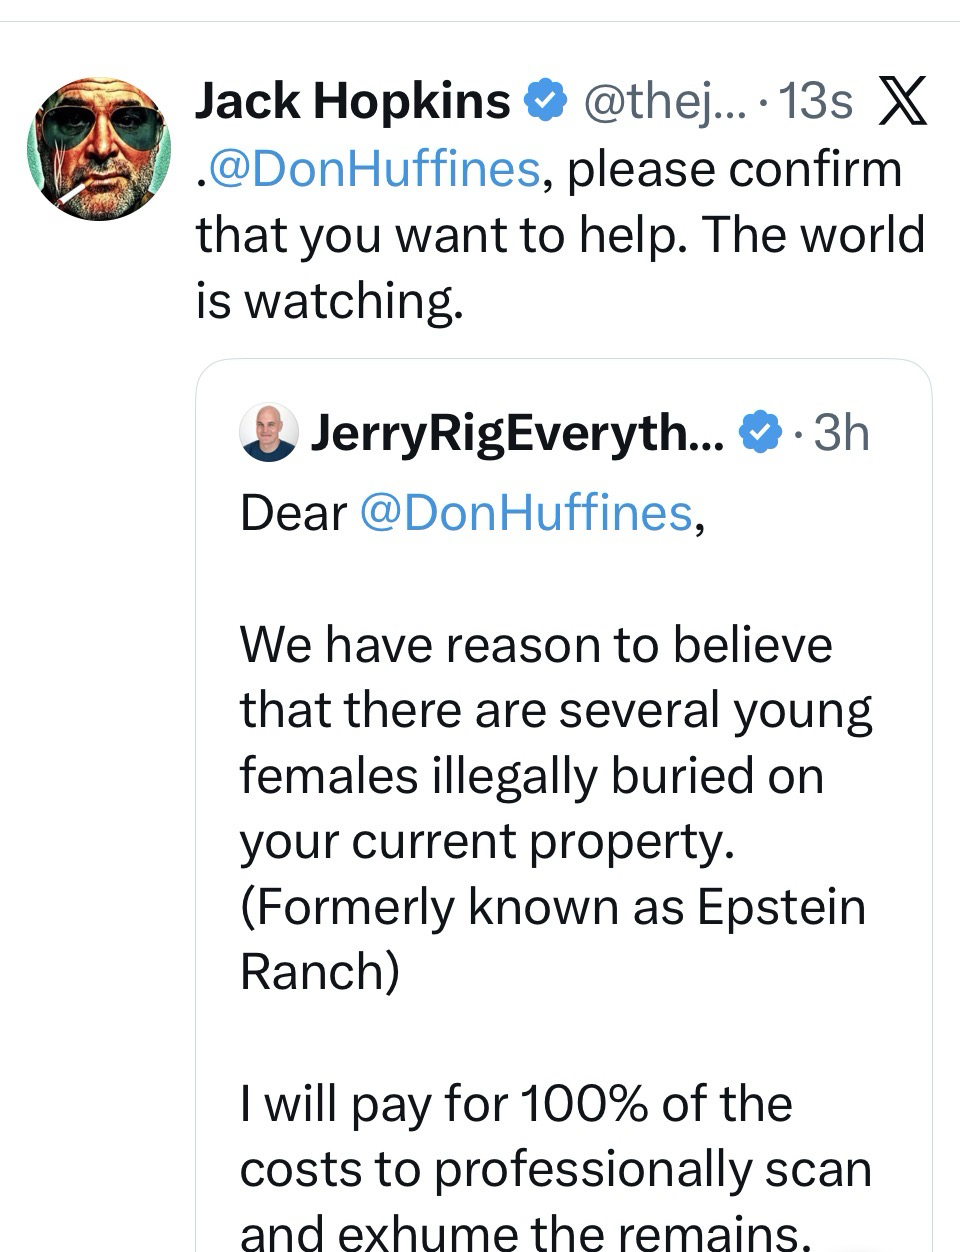
Task: Click the 3h quoted post timestamp
Action: click(x=842, y=433)
